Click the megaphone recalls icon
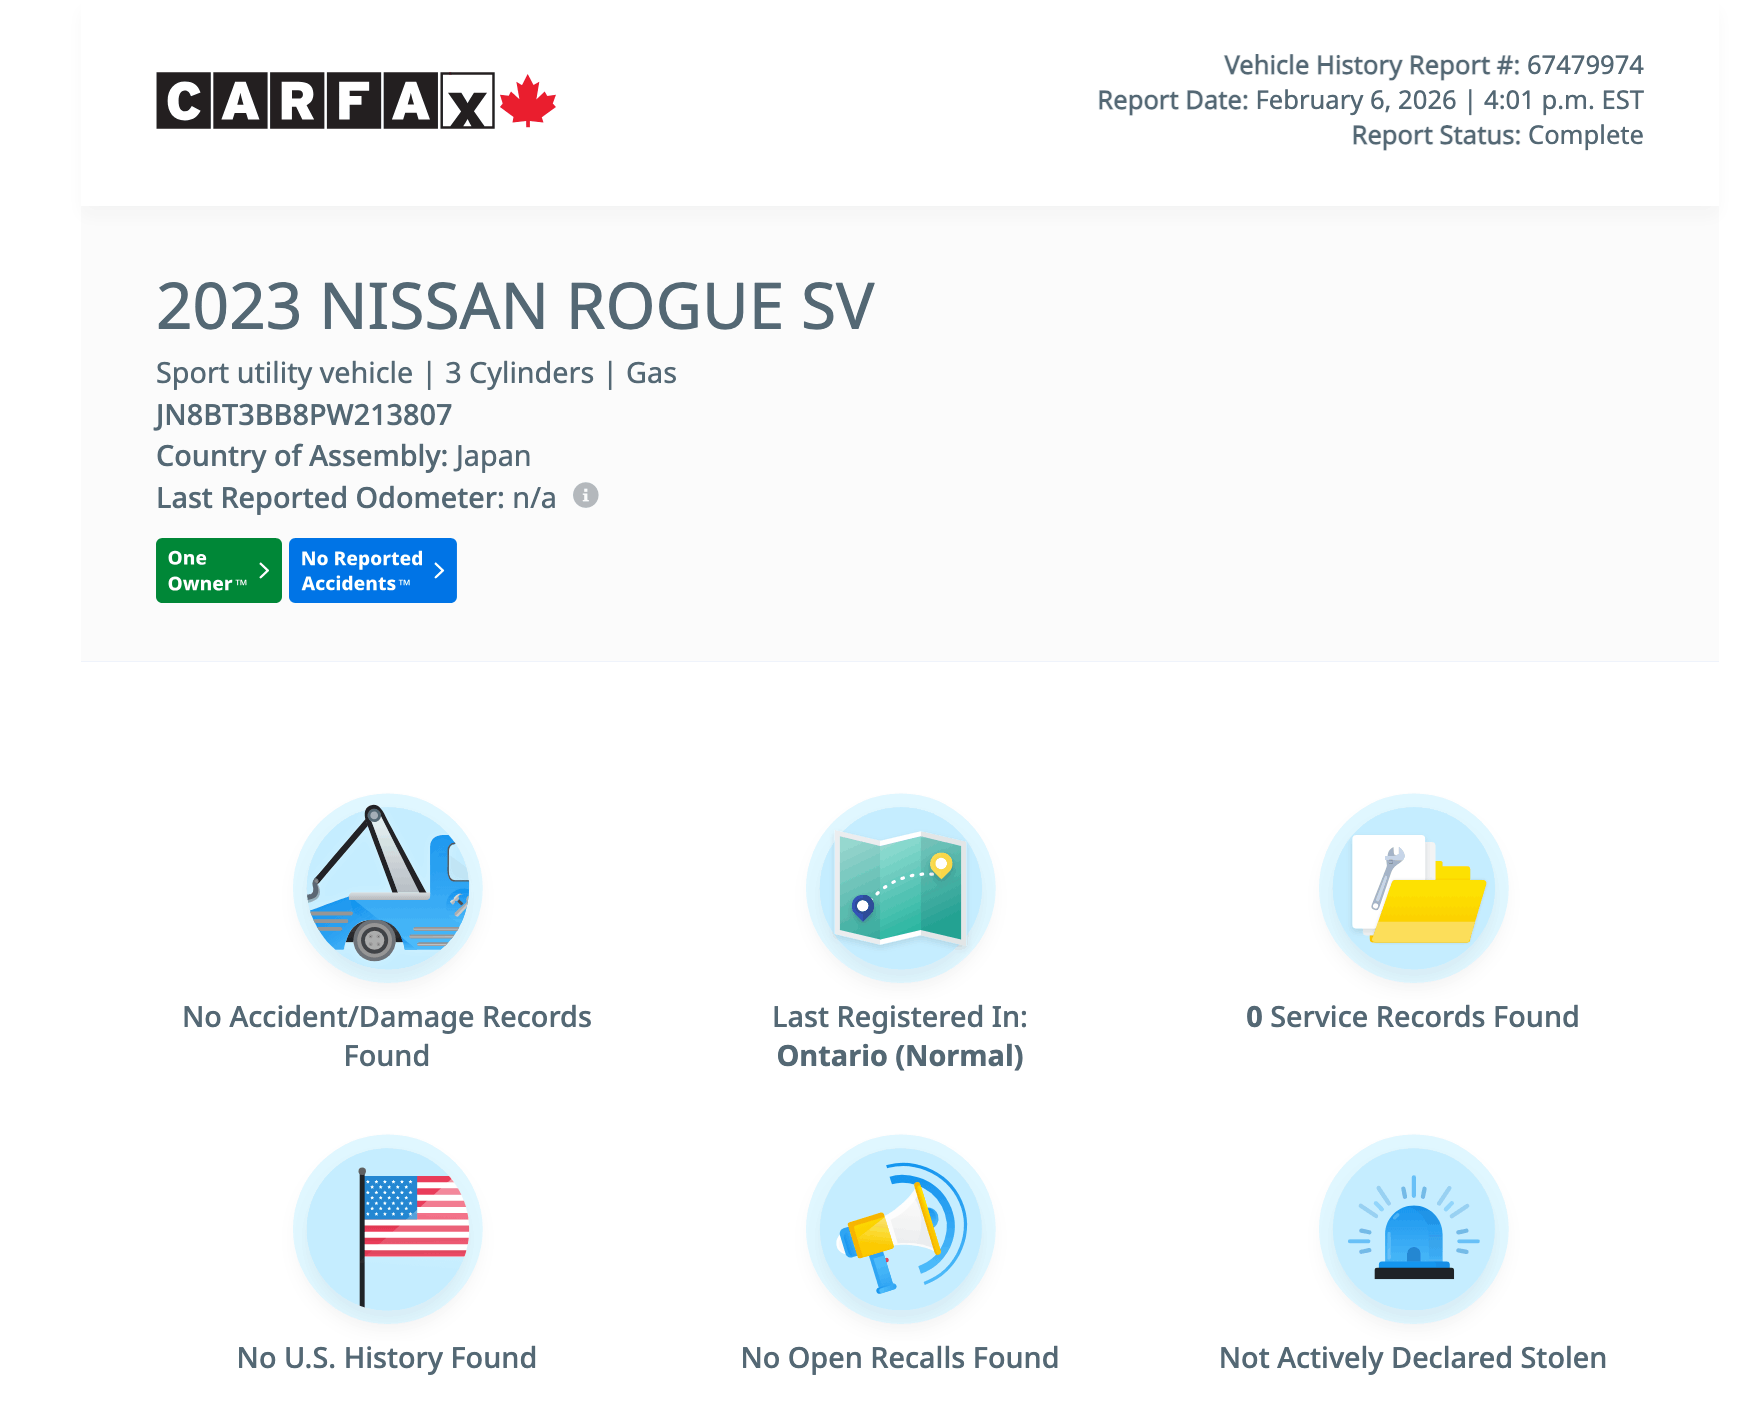The height and width of the screenshot is (1412, 1764). click(900, 1229)
